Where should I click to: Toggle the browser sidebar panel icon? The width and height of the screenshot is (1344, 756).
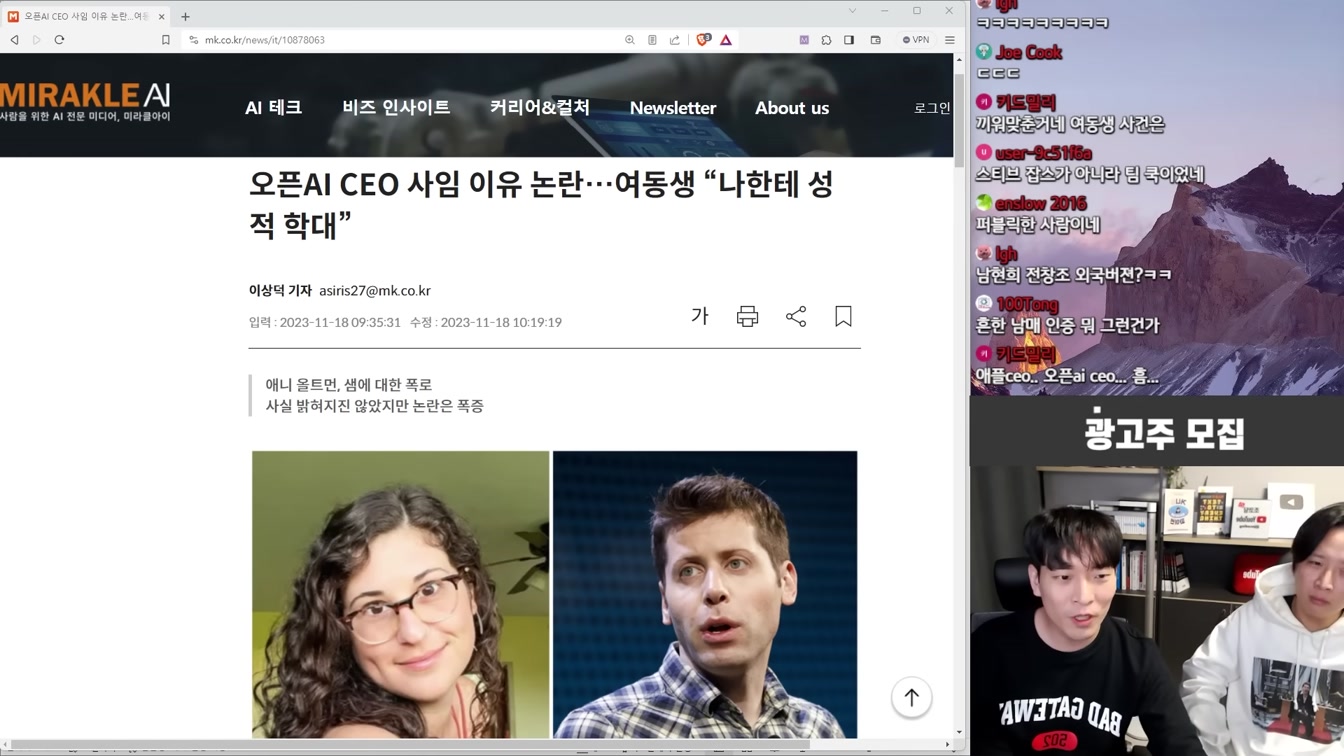tap(849, 40)
